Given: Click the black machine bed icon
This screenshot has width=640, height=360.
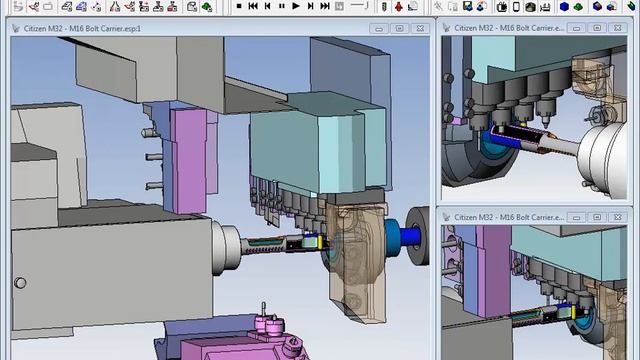Looking at the screenshot, I should [x=544, y=7].
